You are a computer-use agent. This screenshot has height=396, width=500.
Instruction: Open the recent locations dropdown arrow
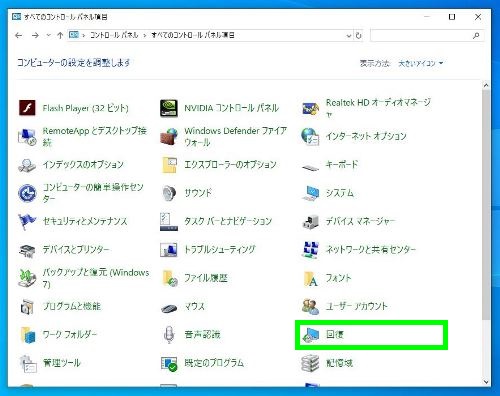tap(48, 35)
